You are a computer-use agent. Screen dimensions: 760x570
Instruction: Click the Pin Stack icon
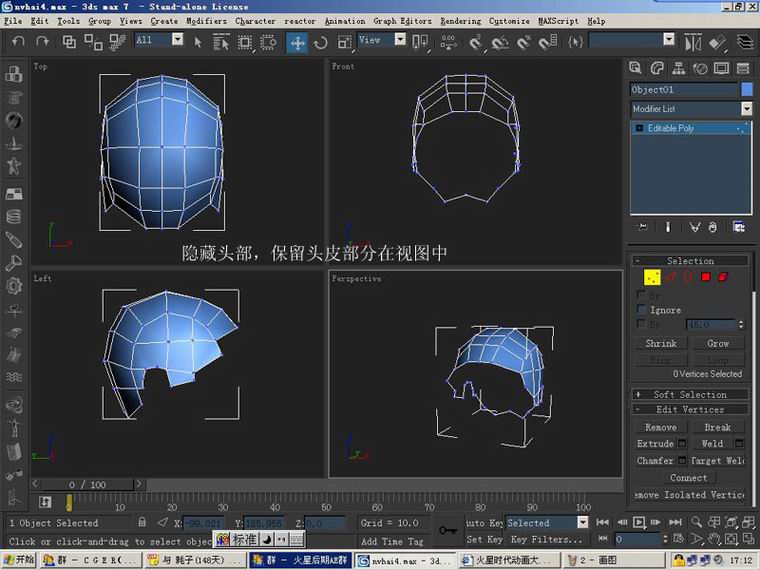[x=643, y=227]
